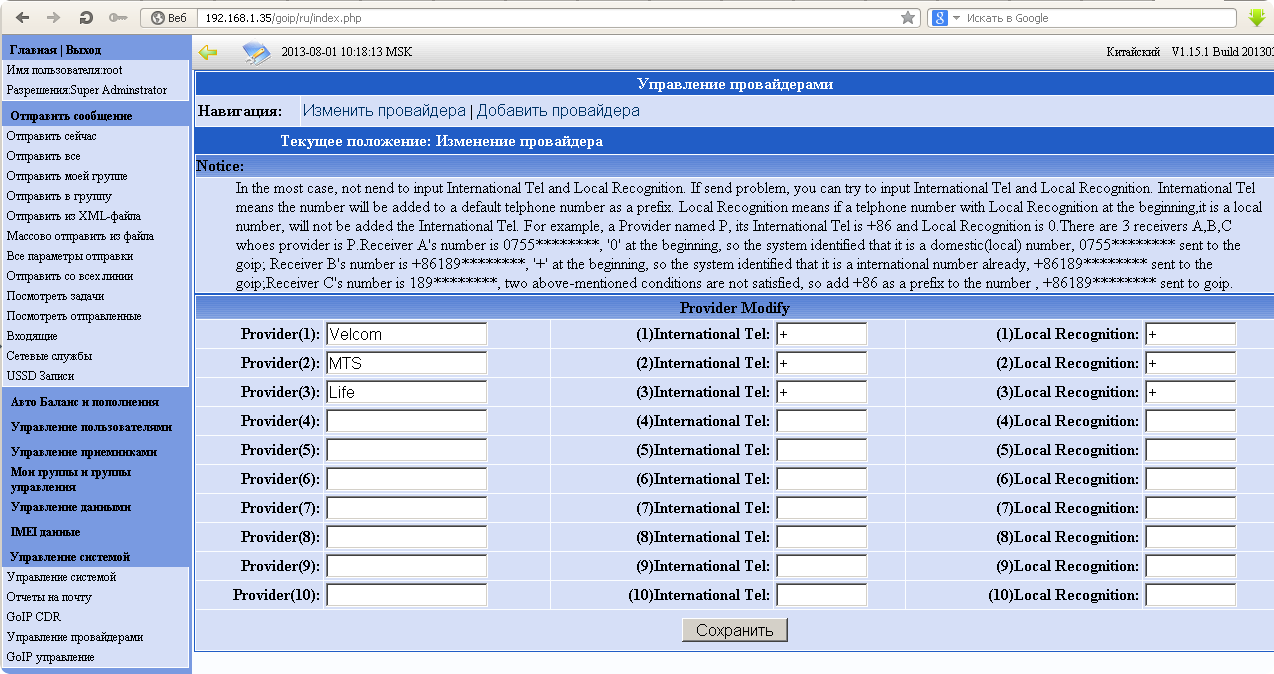This screenshot has width=1274, height=674.
Task: Click the (6)International Tel field
Action: (x=821, y=479)
